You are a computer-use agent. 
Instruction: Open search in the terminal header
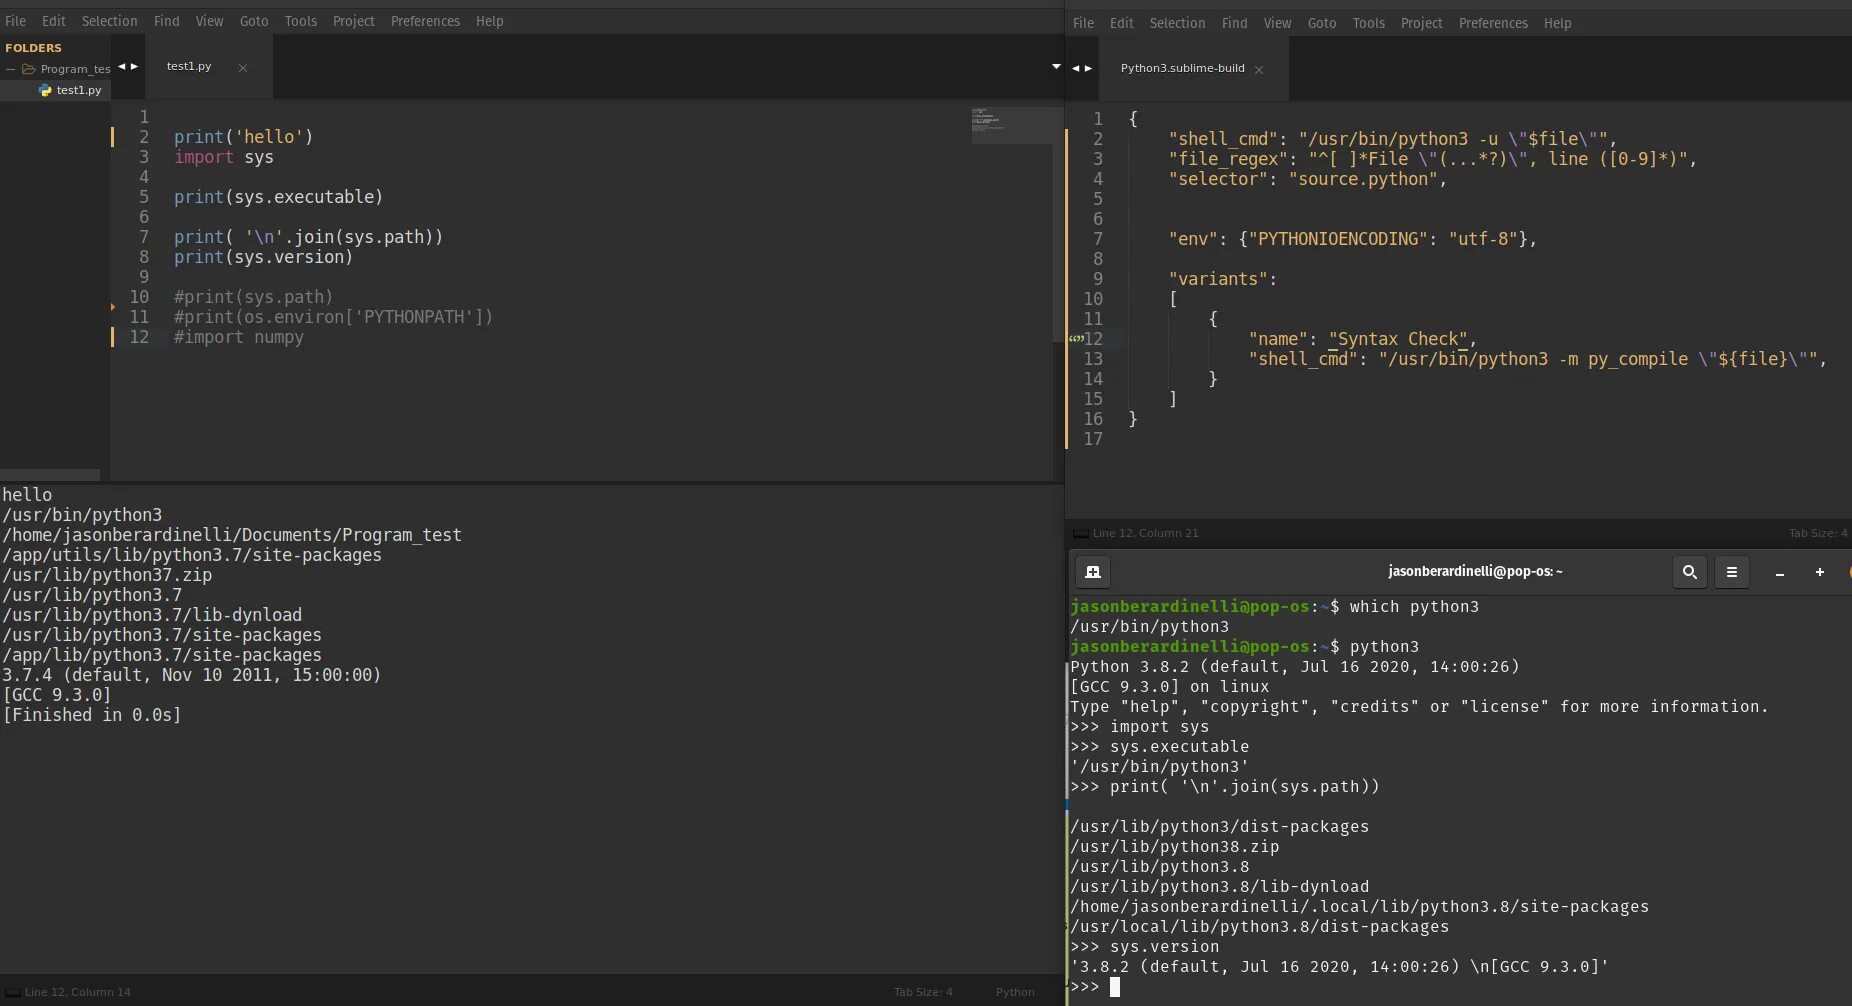1690,572
